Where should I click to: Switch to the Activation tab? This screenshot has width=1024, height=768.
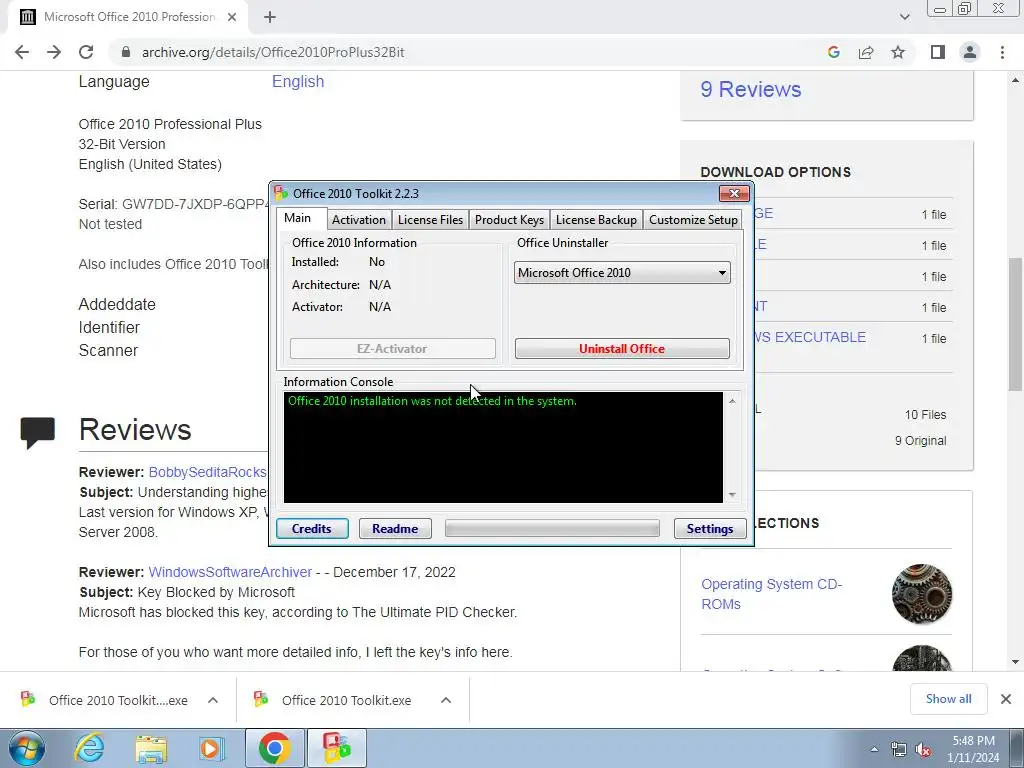pos(359,220)
